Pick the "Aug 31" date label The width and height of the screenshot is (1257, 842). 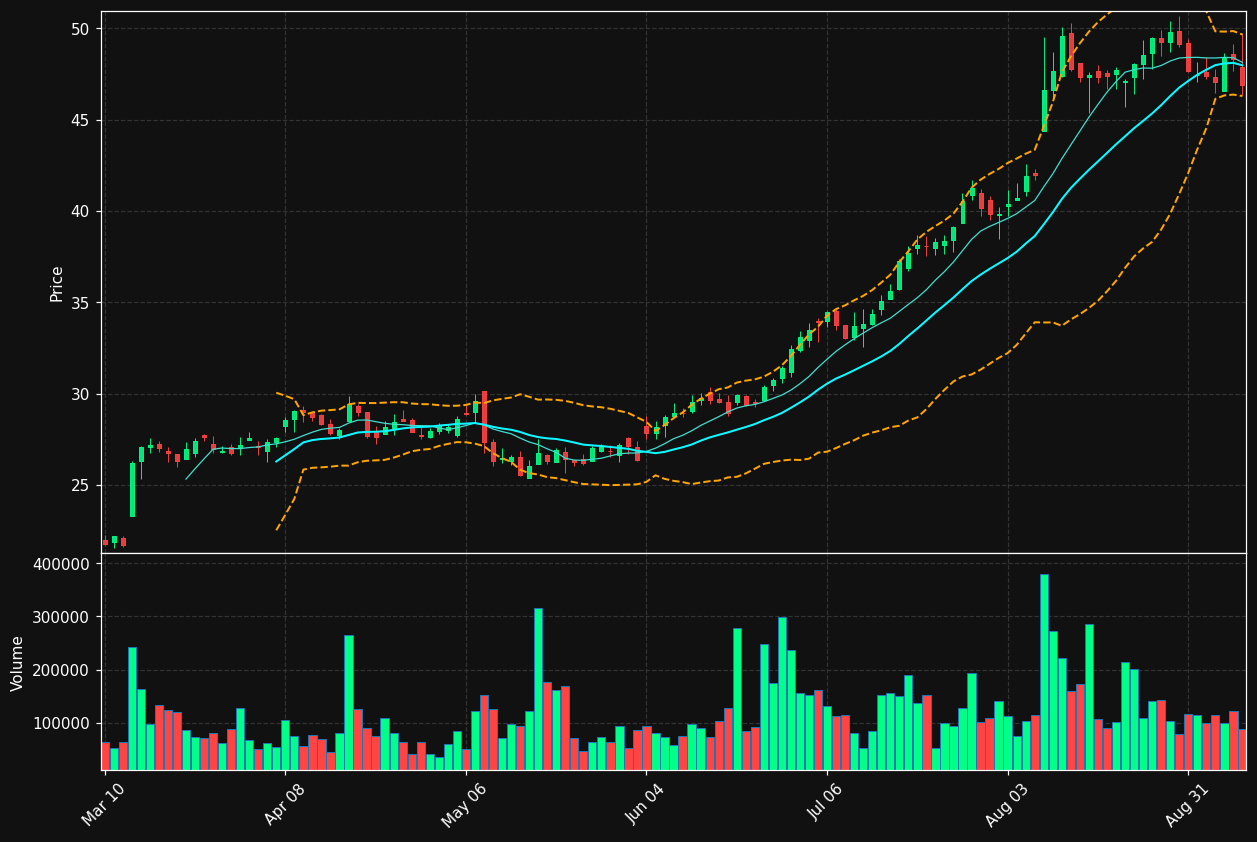coord(1188,804)
